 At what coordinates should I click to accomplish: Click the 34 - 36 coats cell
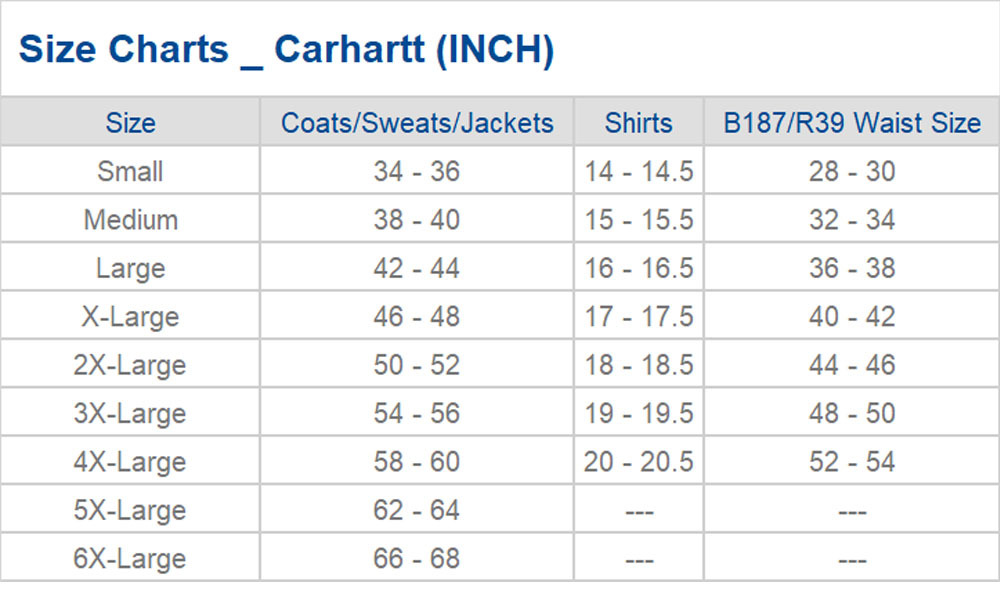coord(417,171)
